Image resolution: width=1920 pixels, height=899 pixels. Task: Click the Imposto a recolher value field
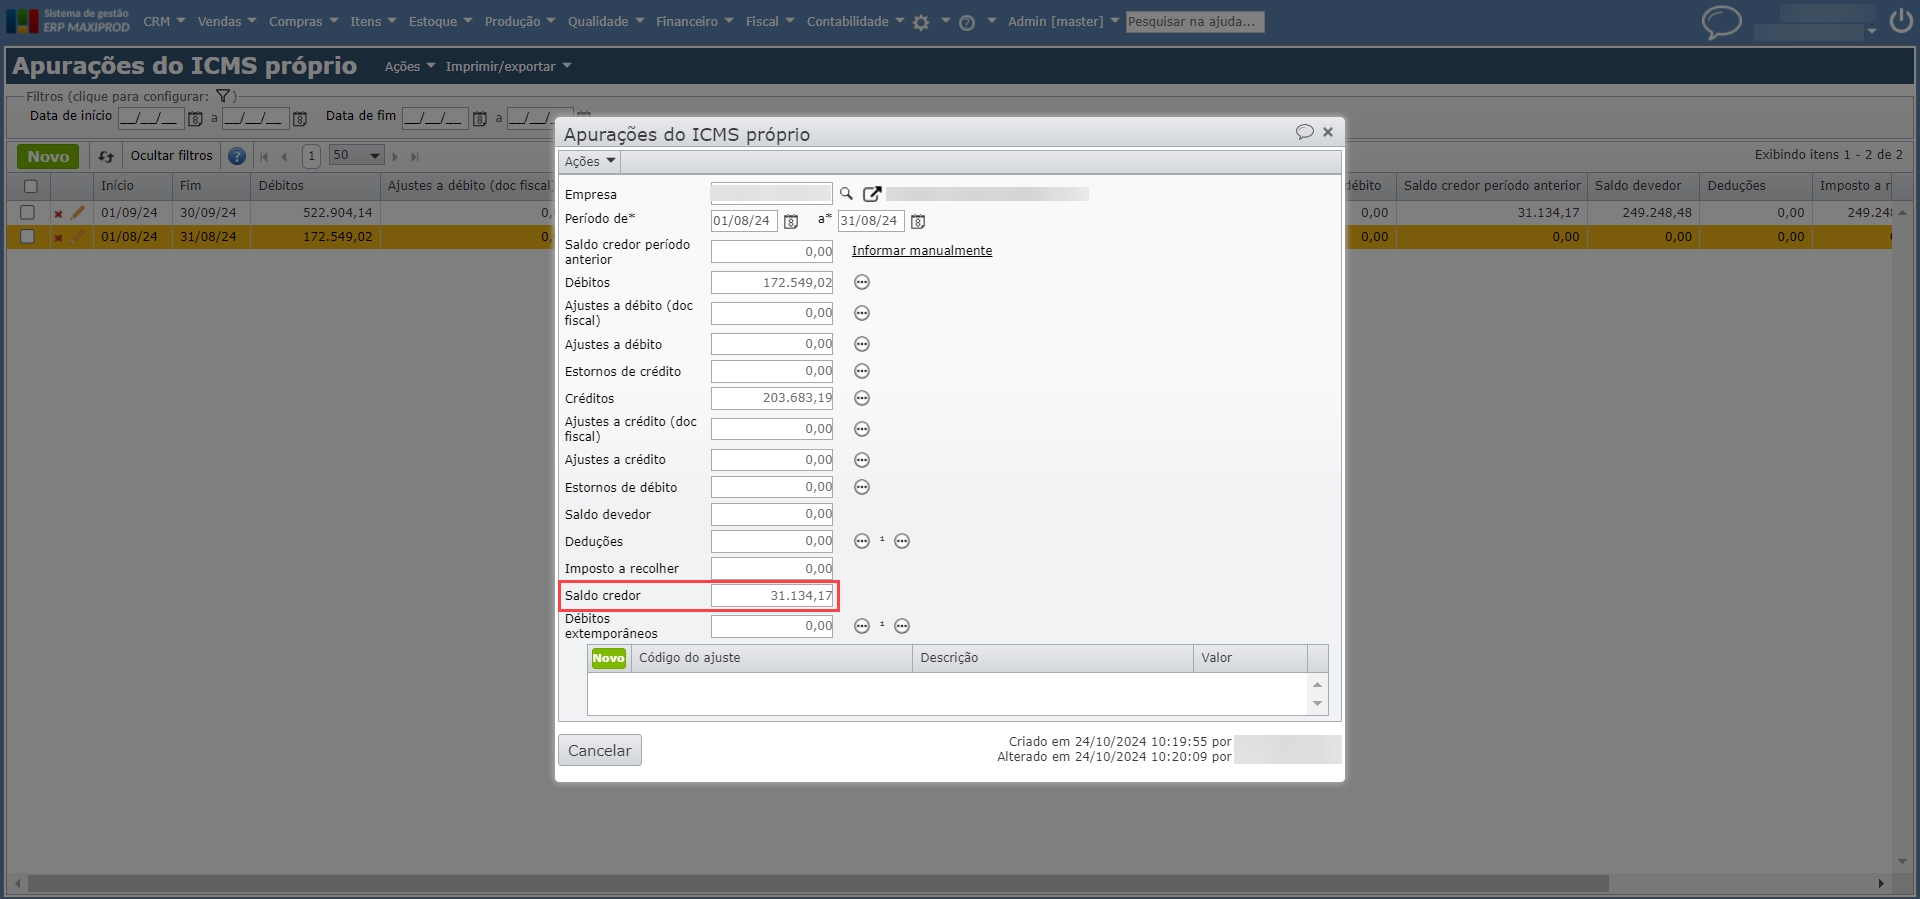pyautogui.click(x=772, y=569)
